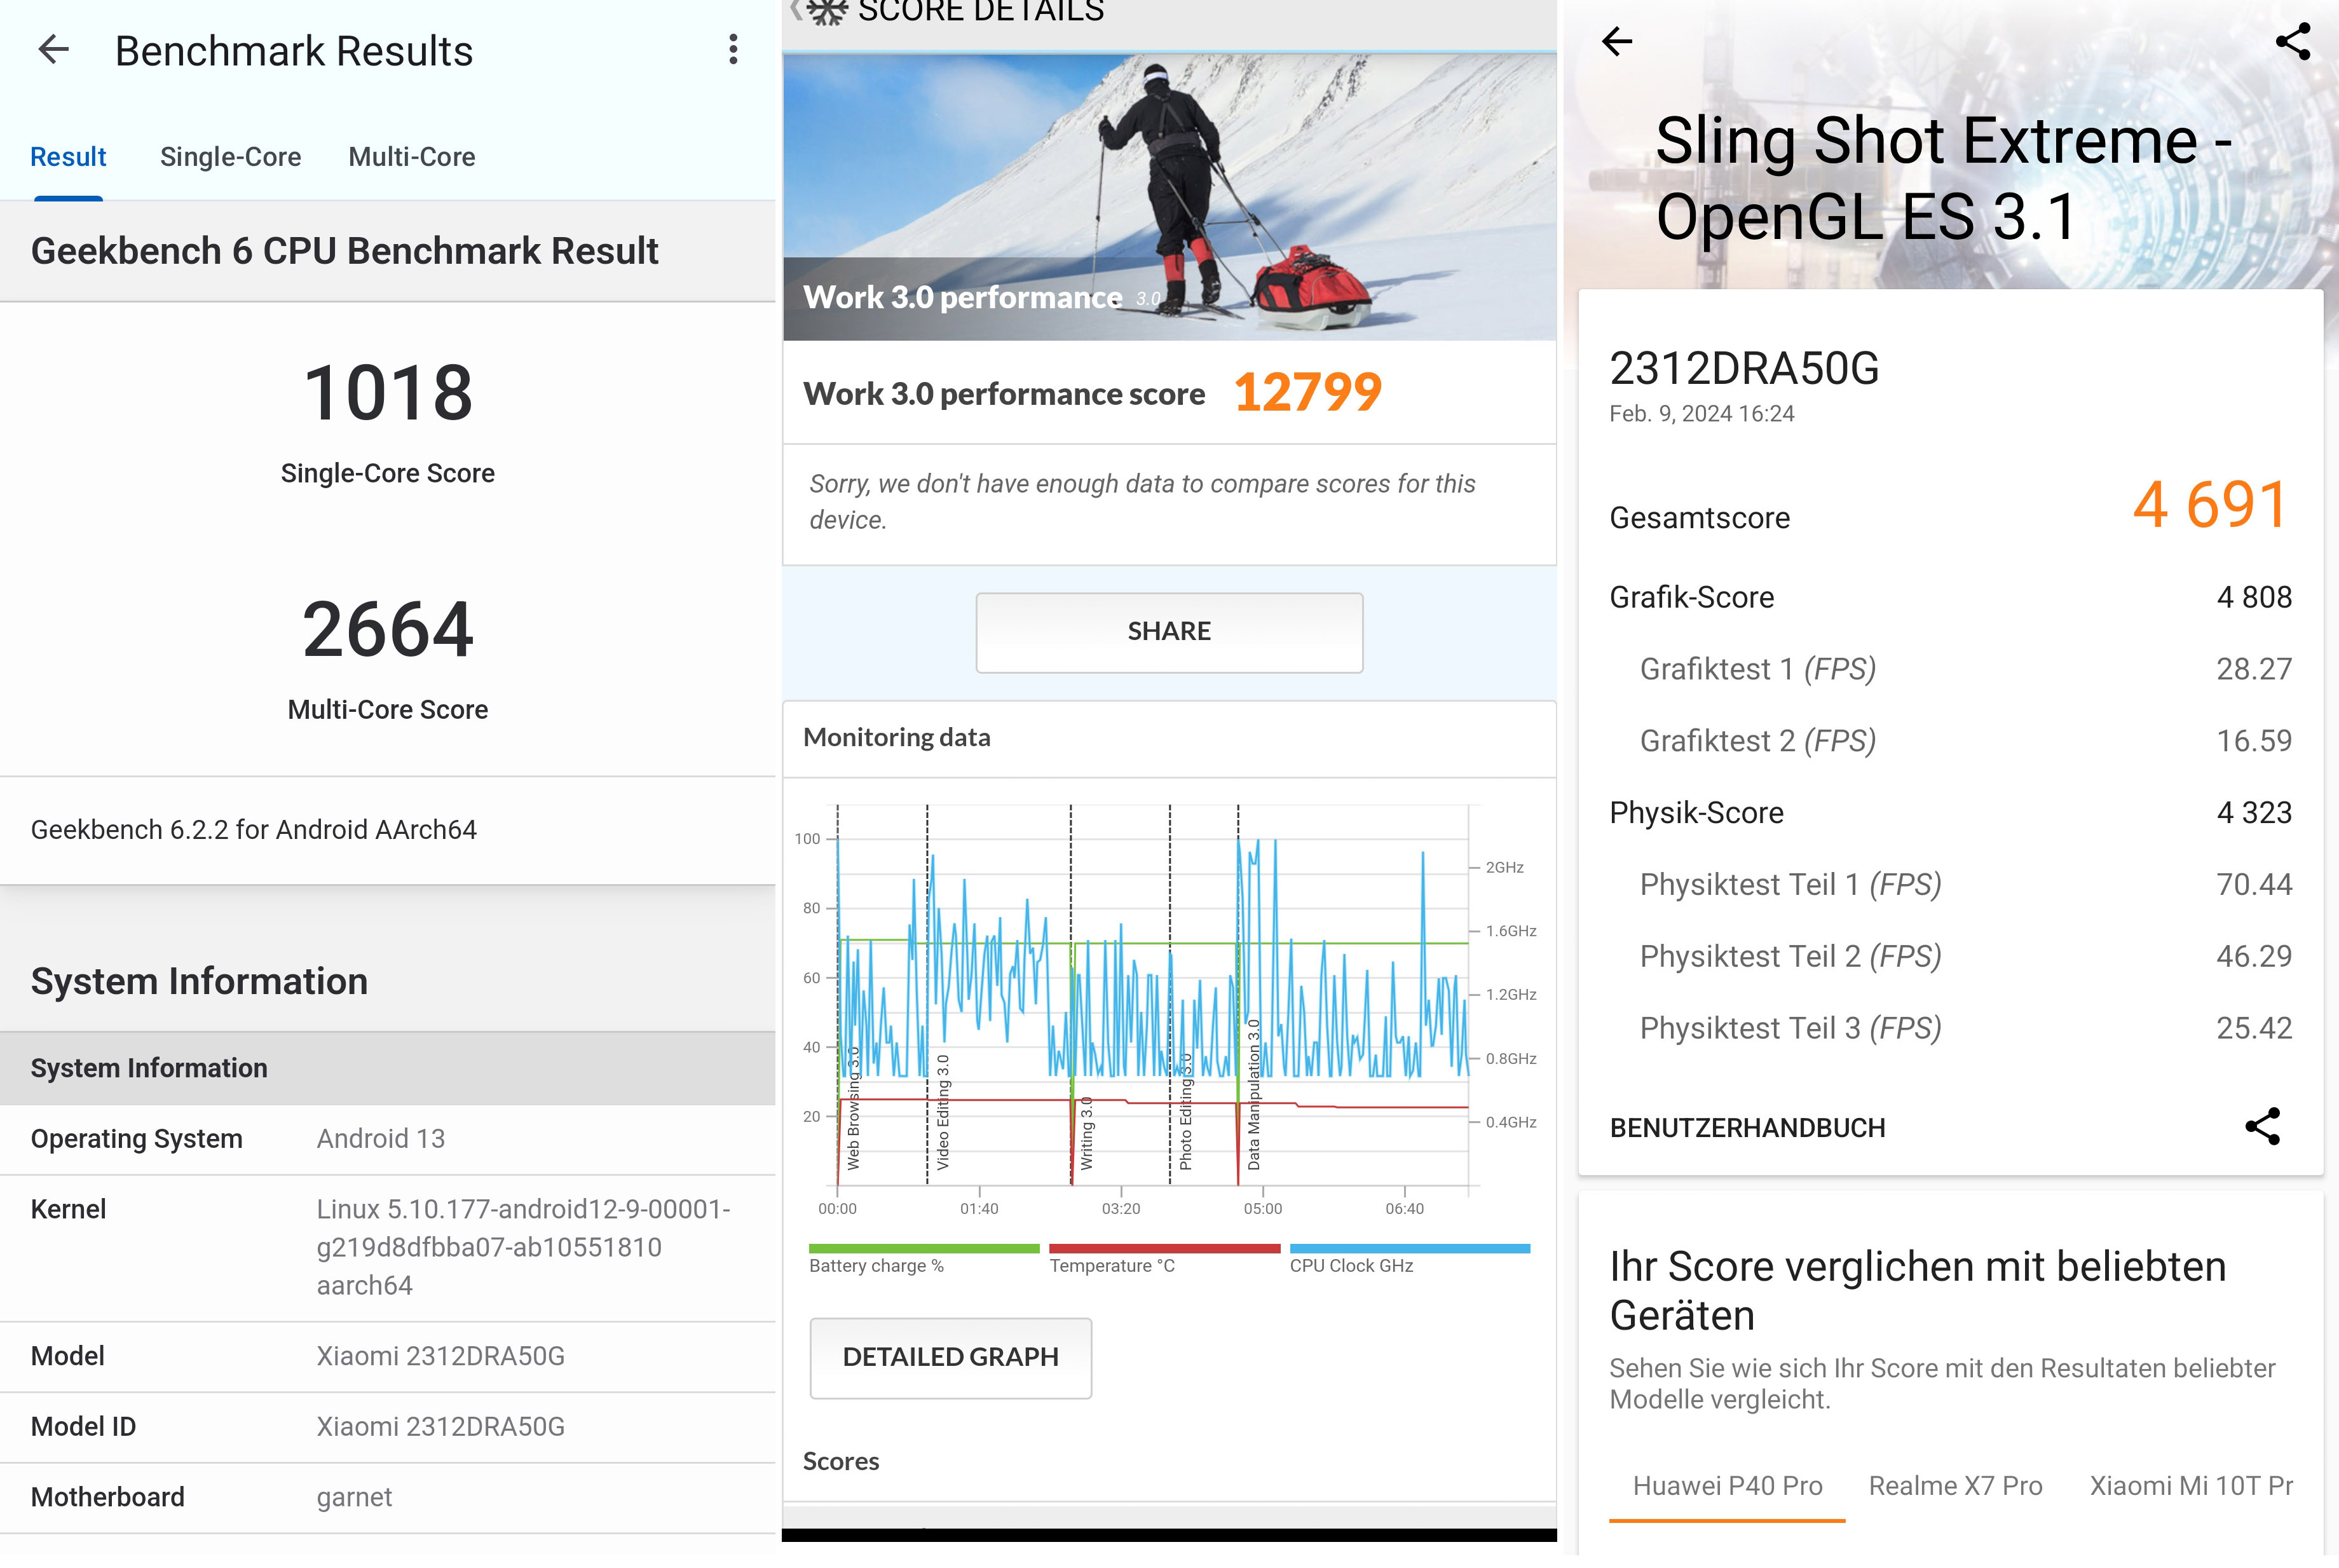The width and height of the screenshot is (2339, 1568).
Task: Select the Result tab
Action: (x=67, y=156)
